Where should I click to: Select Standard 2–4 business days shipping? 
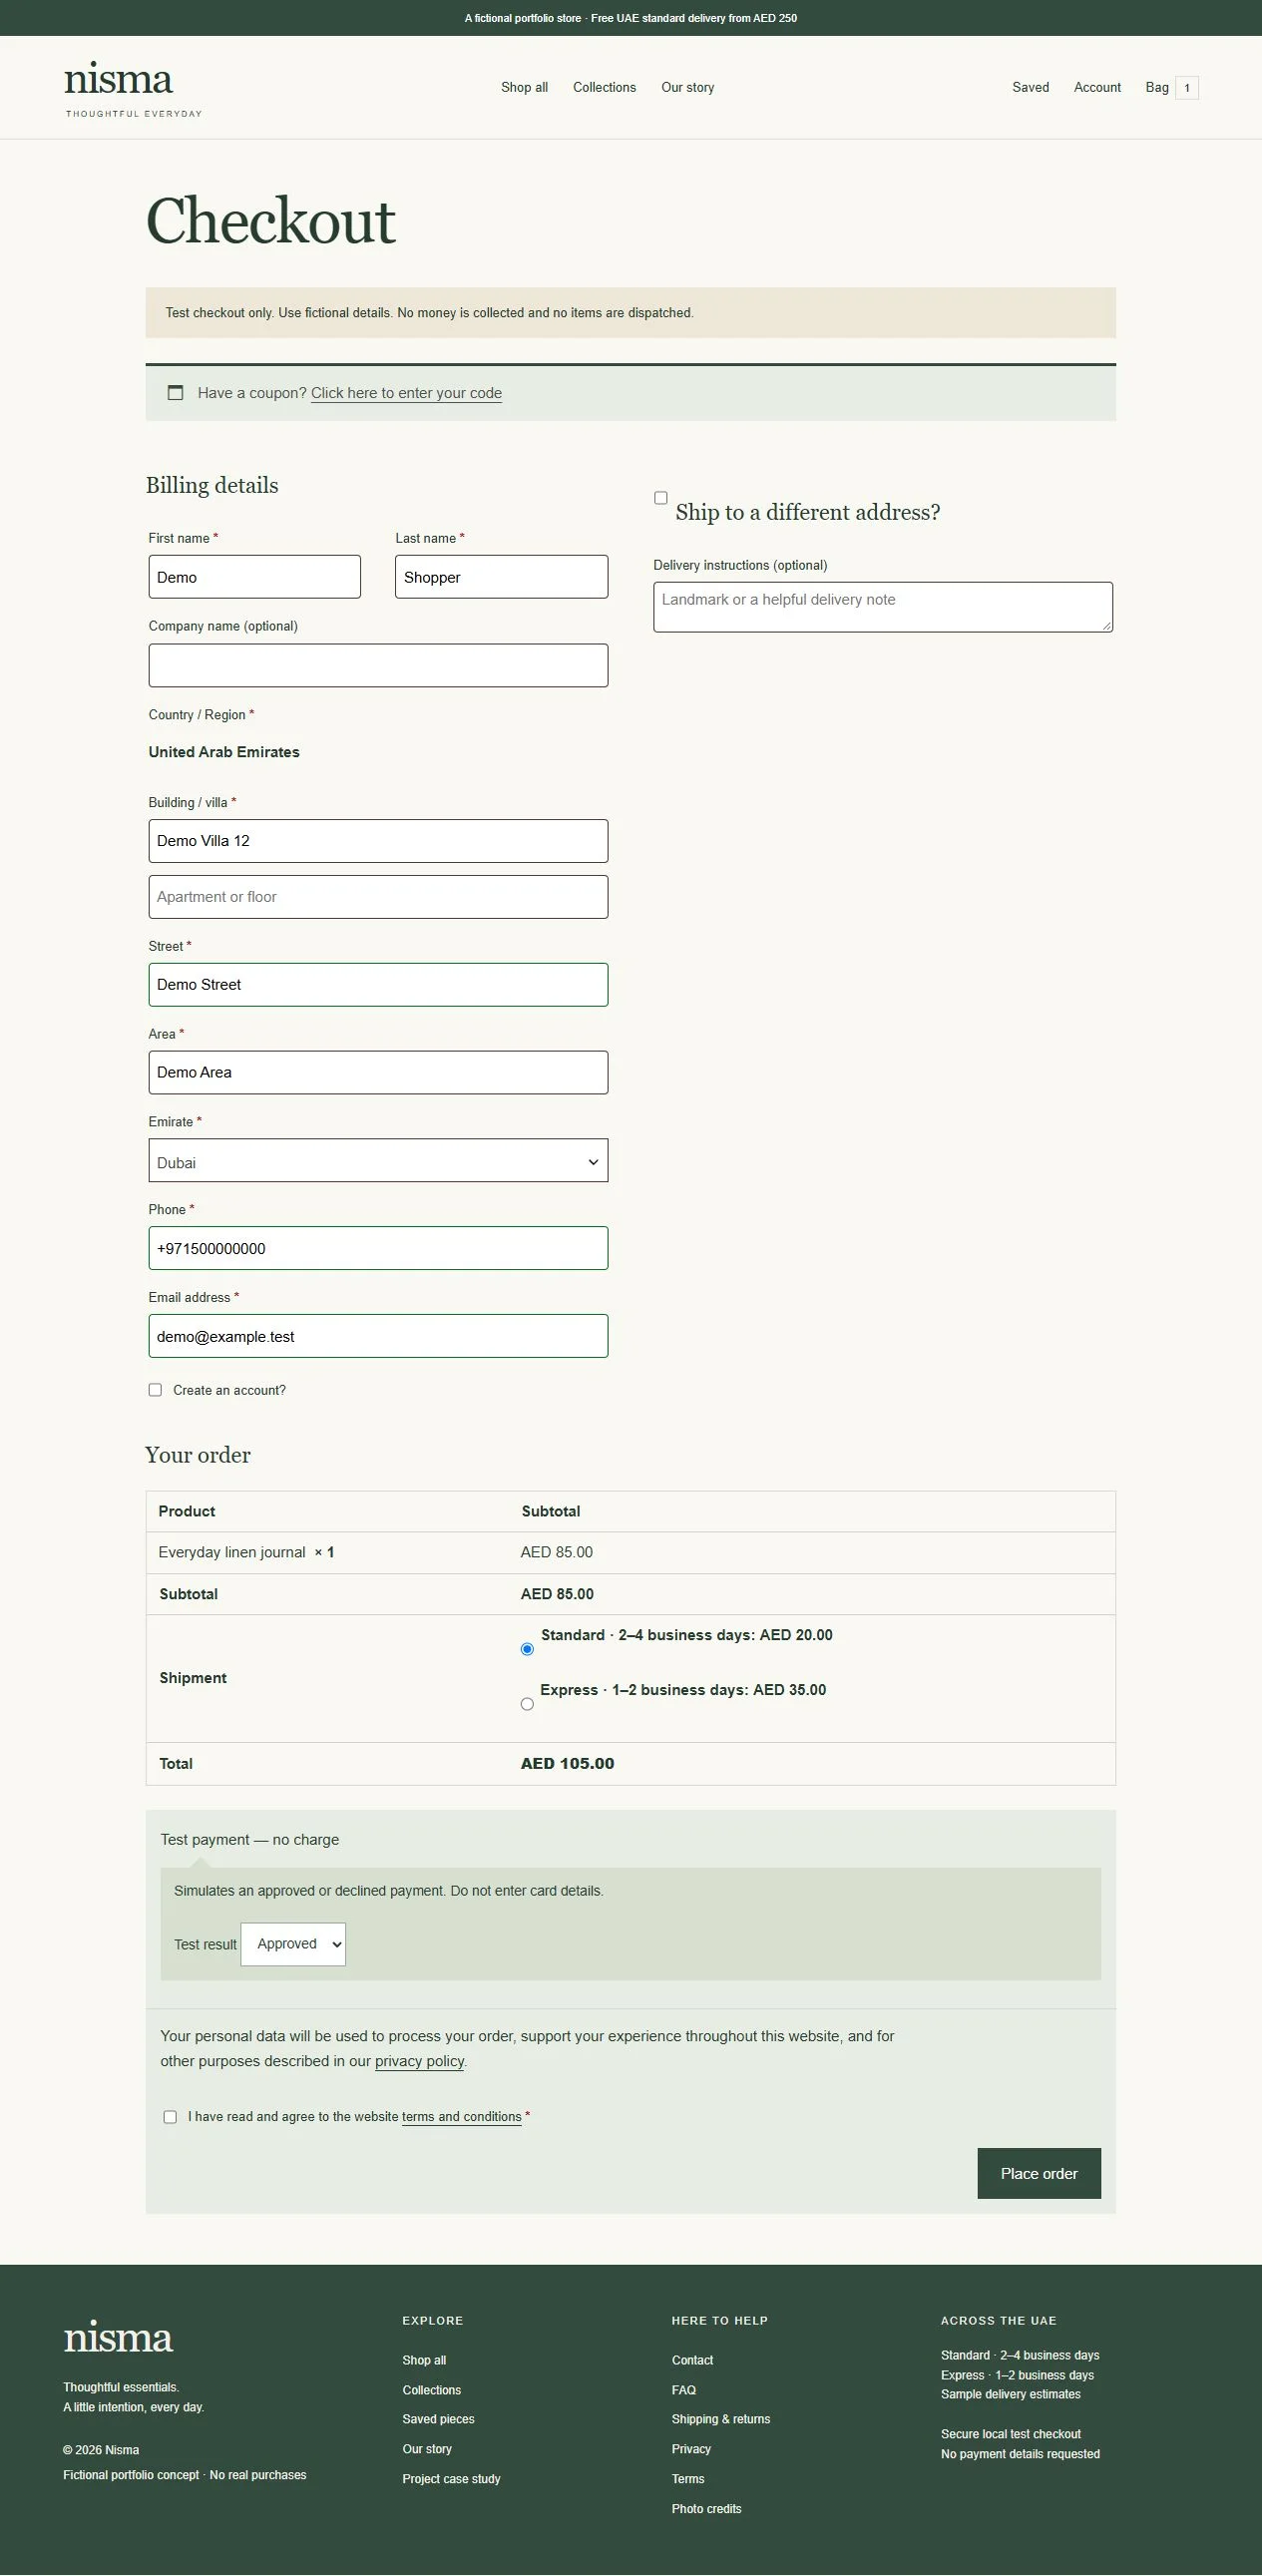coord(527,1649)
